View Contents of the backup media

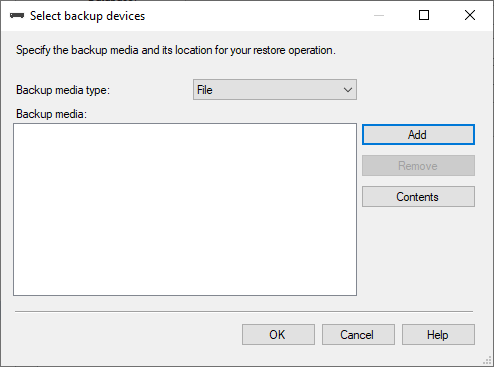(x=418, y=197)
